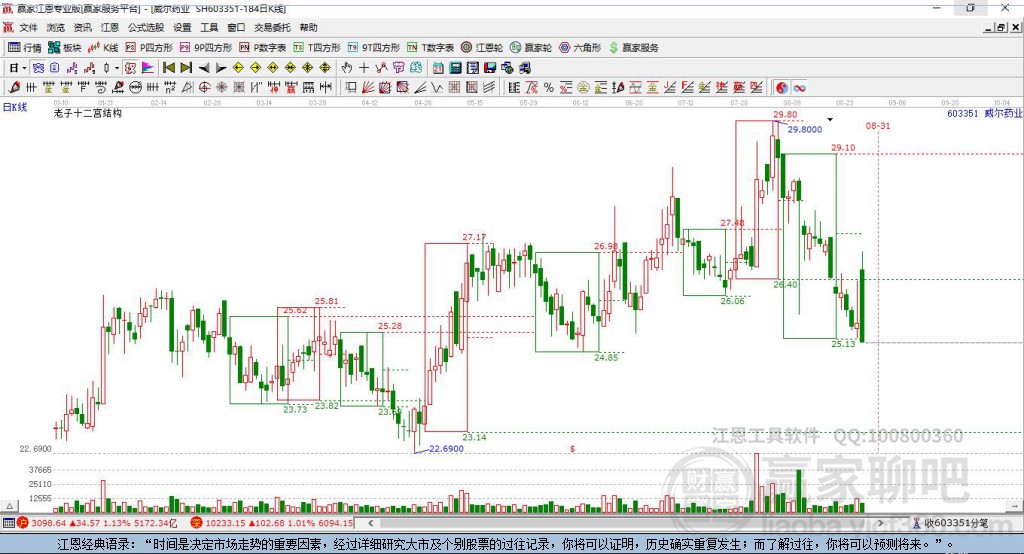Click the 29.80 high price label

[x=785, y=114]
